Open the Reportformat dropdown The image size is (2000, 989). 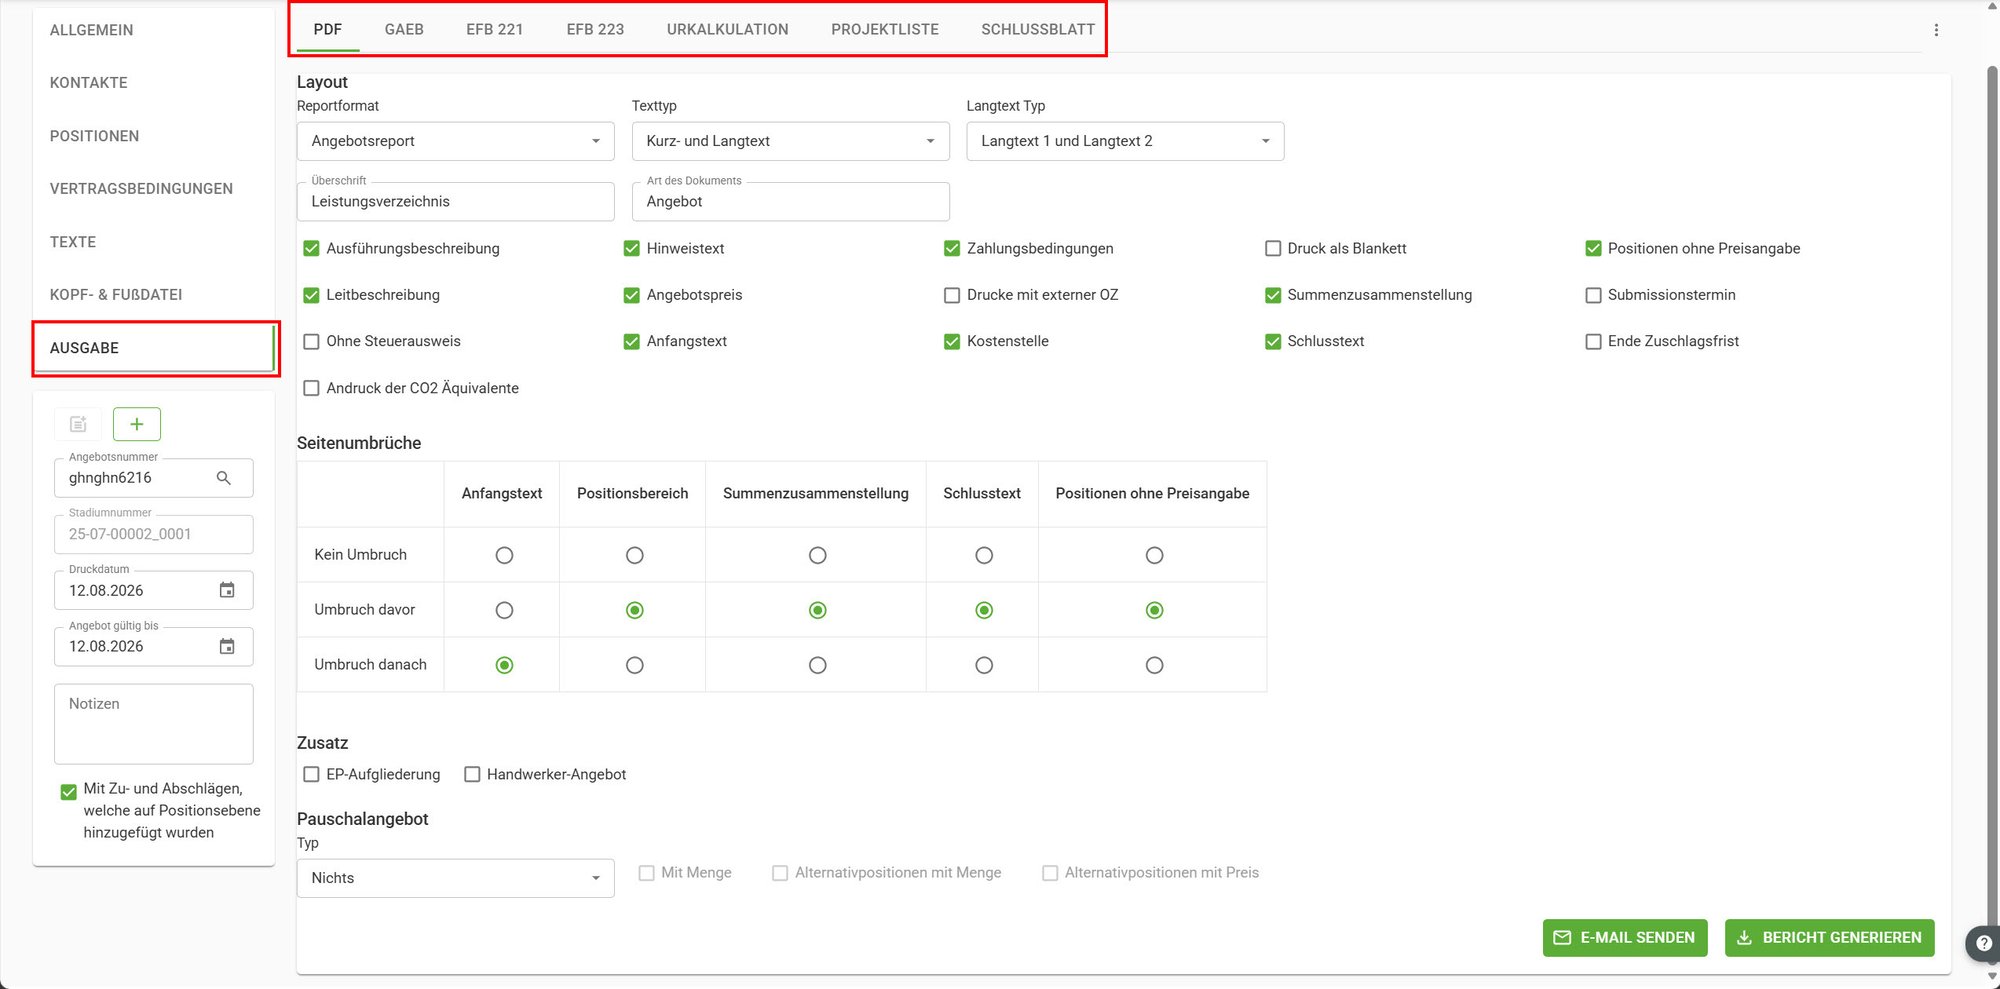tap(456, 141)
